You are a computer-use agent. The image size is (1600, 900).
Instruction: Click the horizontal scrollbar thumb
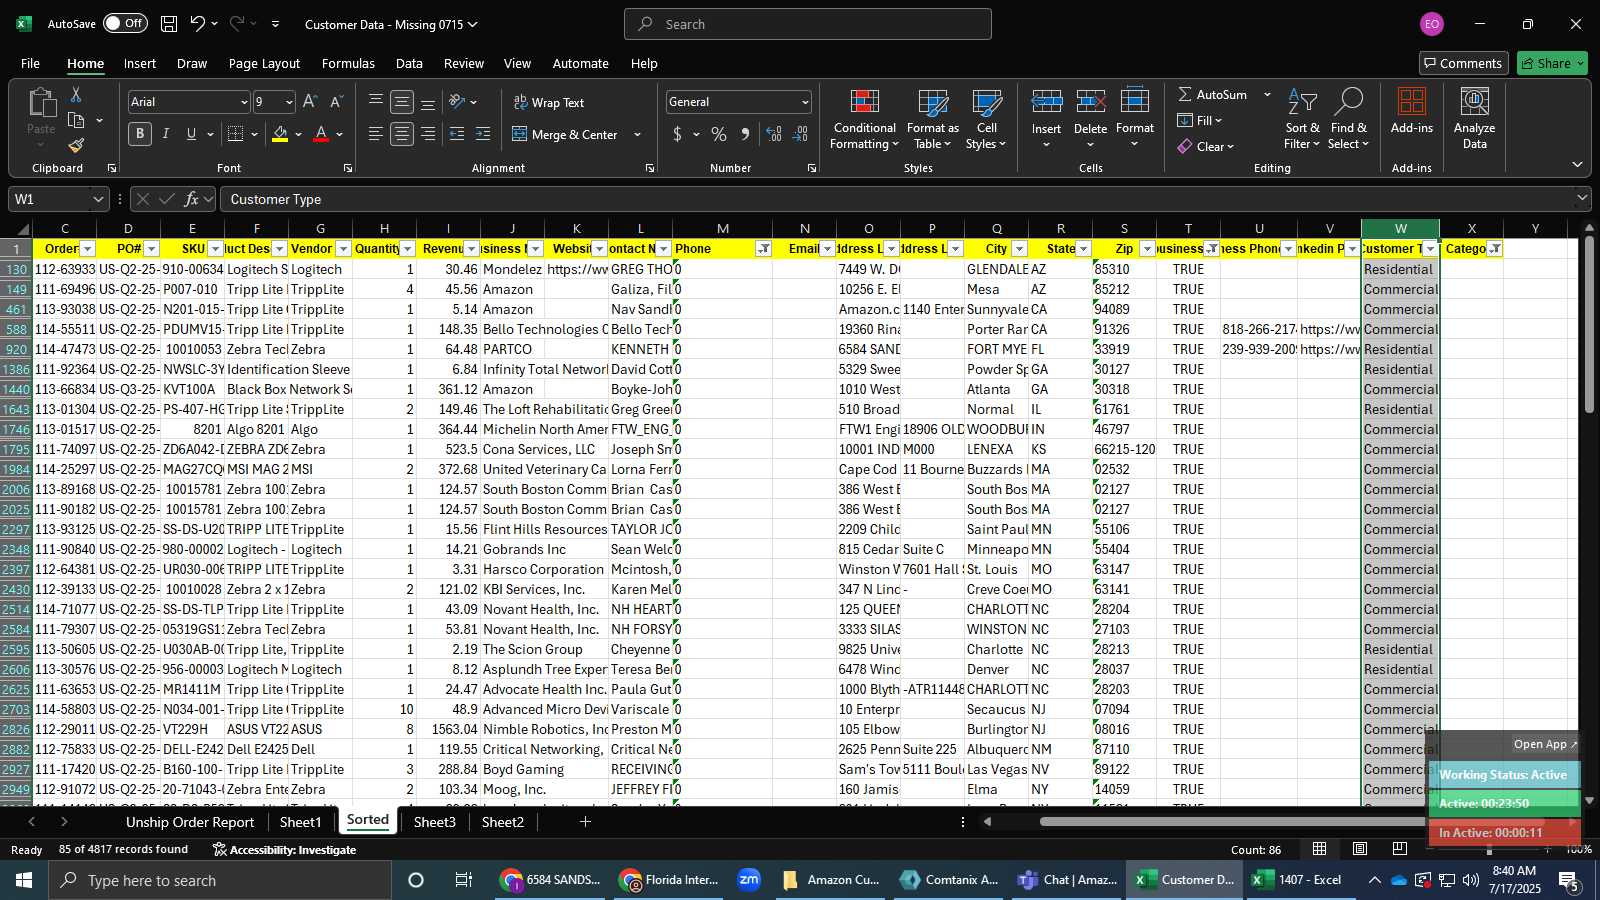(1292, 822)
